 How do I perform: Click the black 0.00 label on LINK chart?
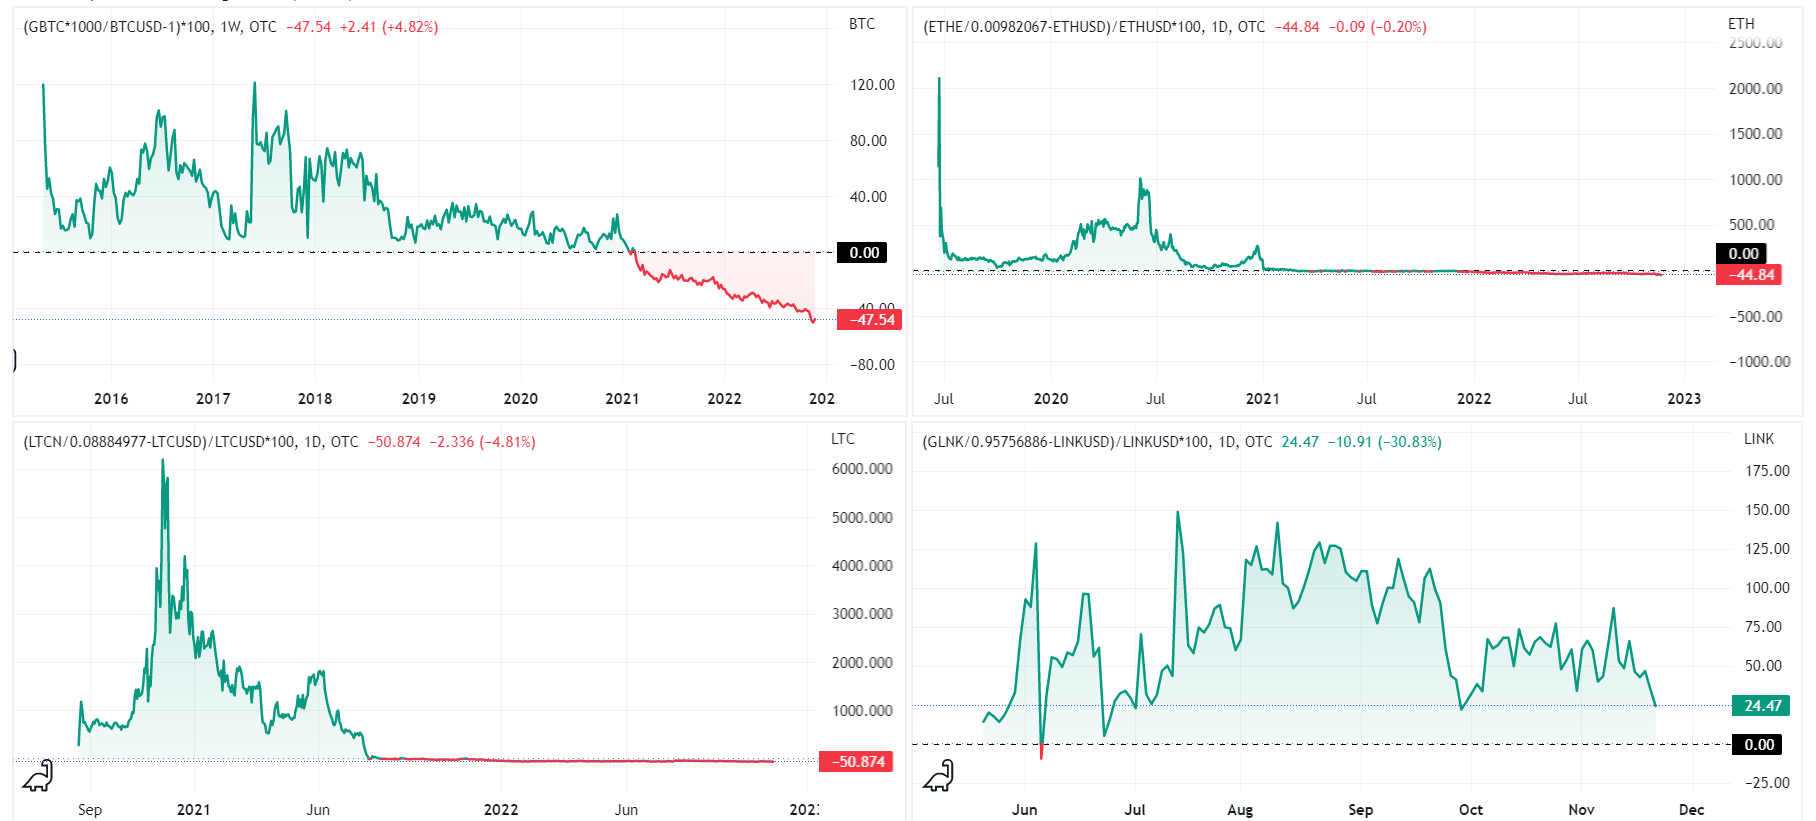1757,745
